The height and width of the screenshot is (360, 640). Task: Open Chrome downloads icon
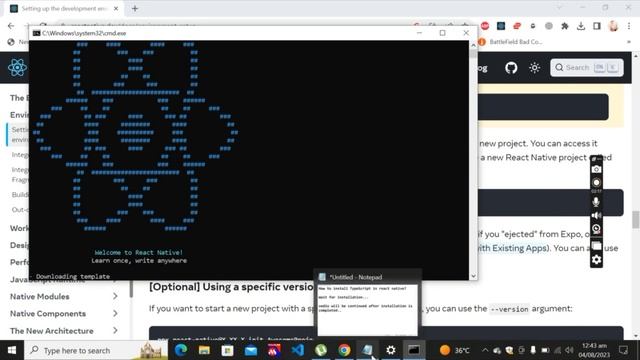[580, 26]
